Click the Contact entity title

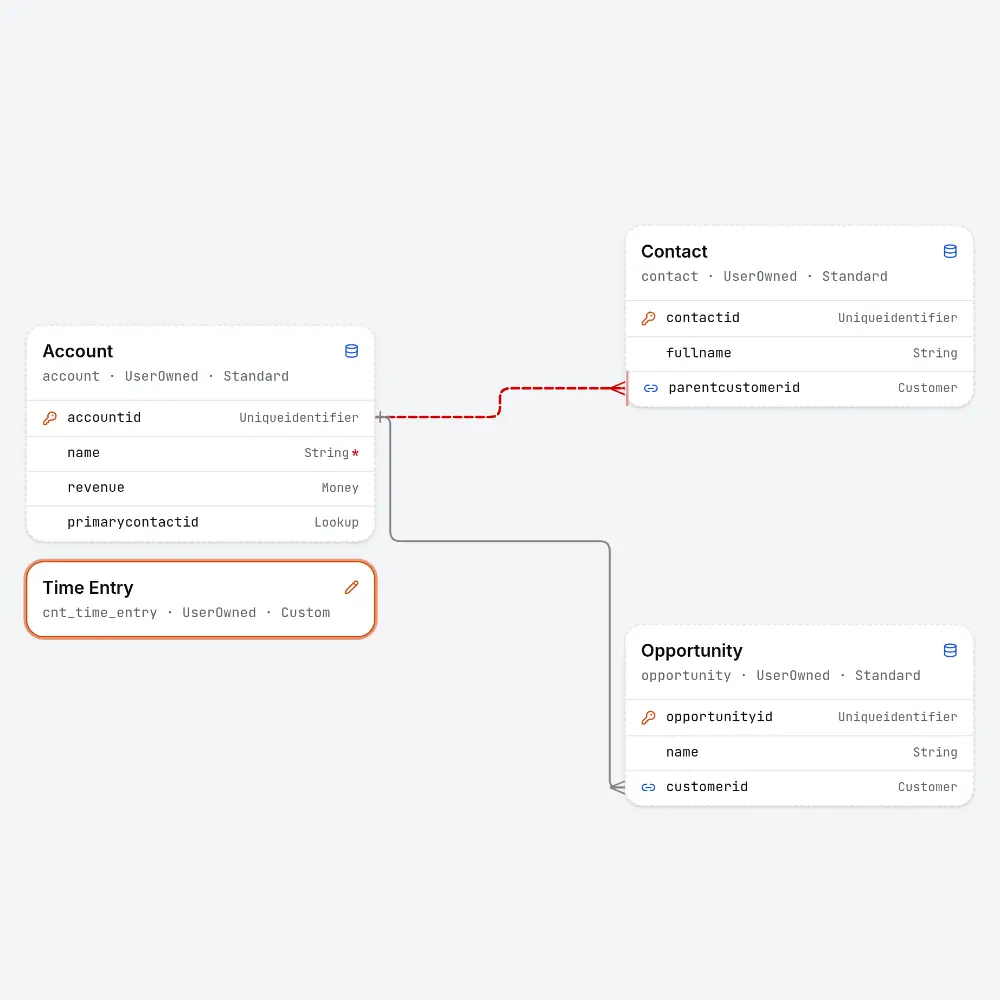coord(674,251)
